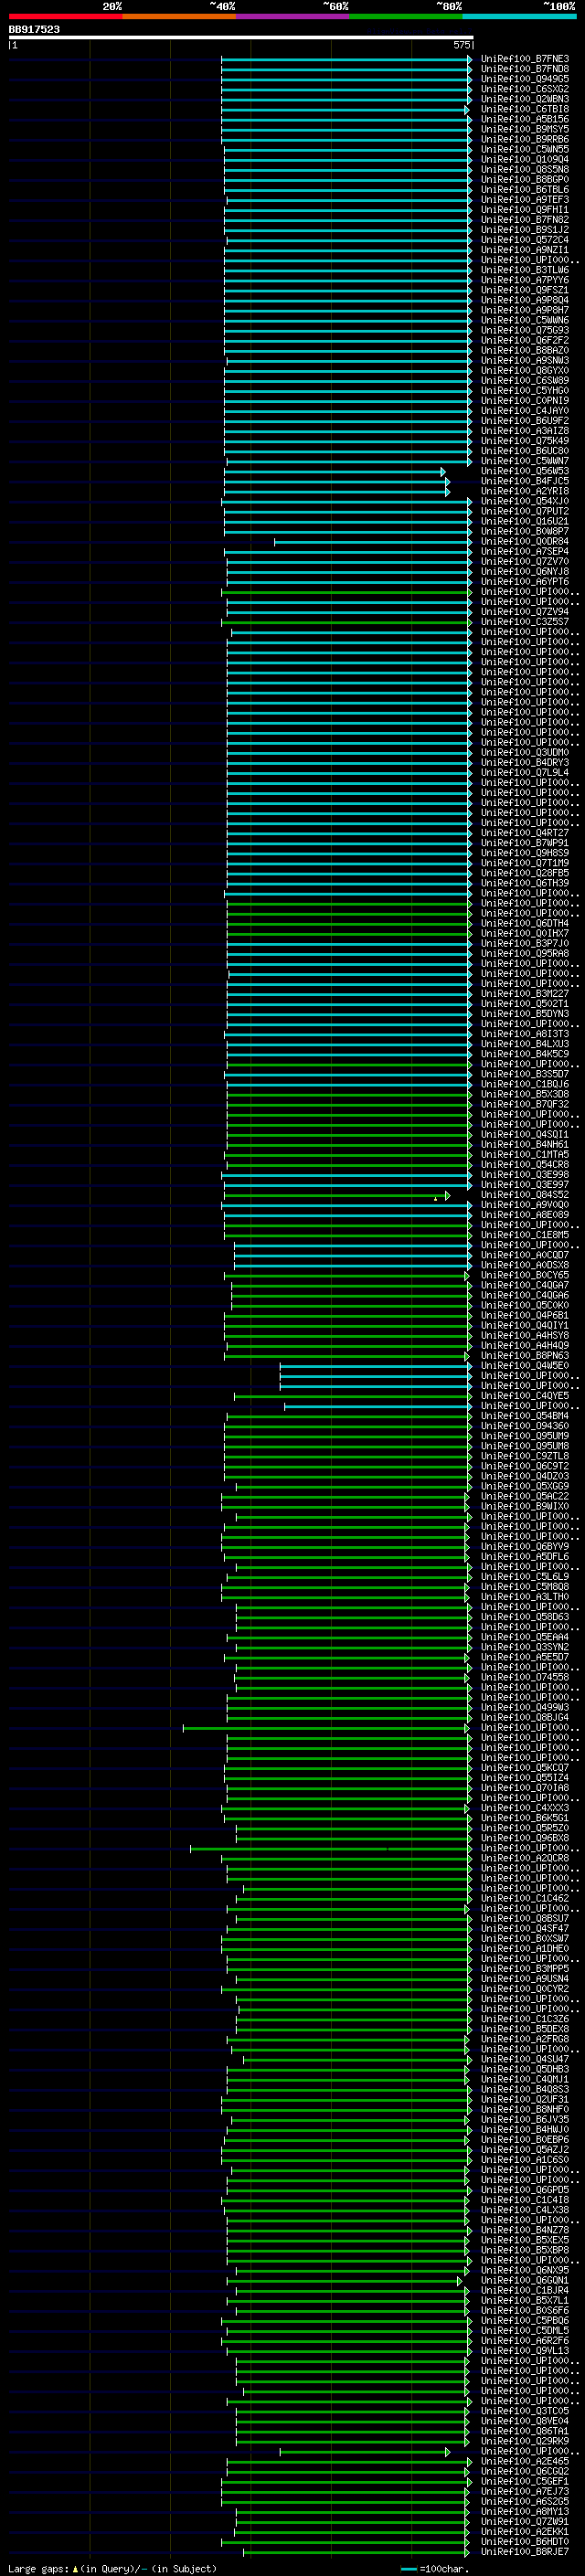This screenshot has width=585, height=2576.
Task: Click the orange ~40% identity legend segment
Action: 179,16
